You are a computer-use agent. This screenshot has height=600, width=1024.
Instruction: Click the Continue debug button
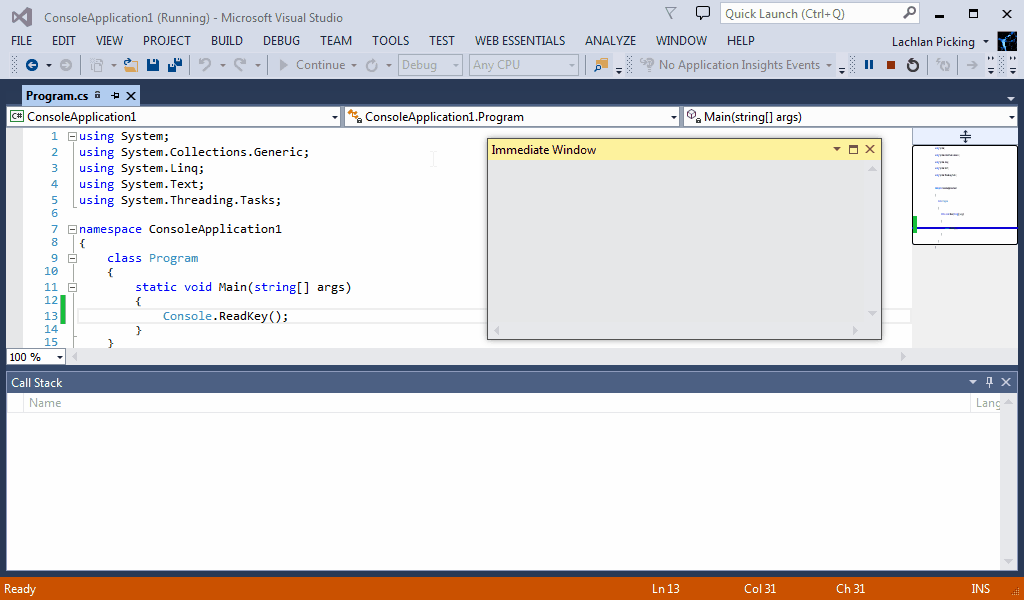point(312,65)
